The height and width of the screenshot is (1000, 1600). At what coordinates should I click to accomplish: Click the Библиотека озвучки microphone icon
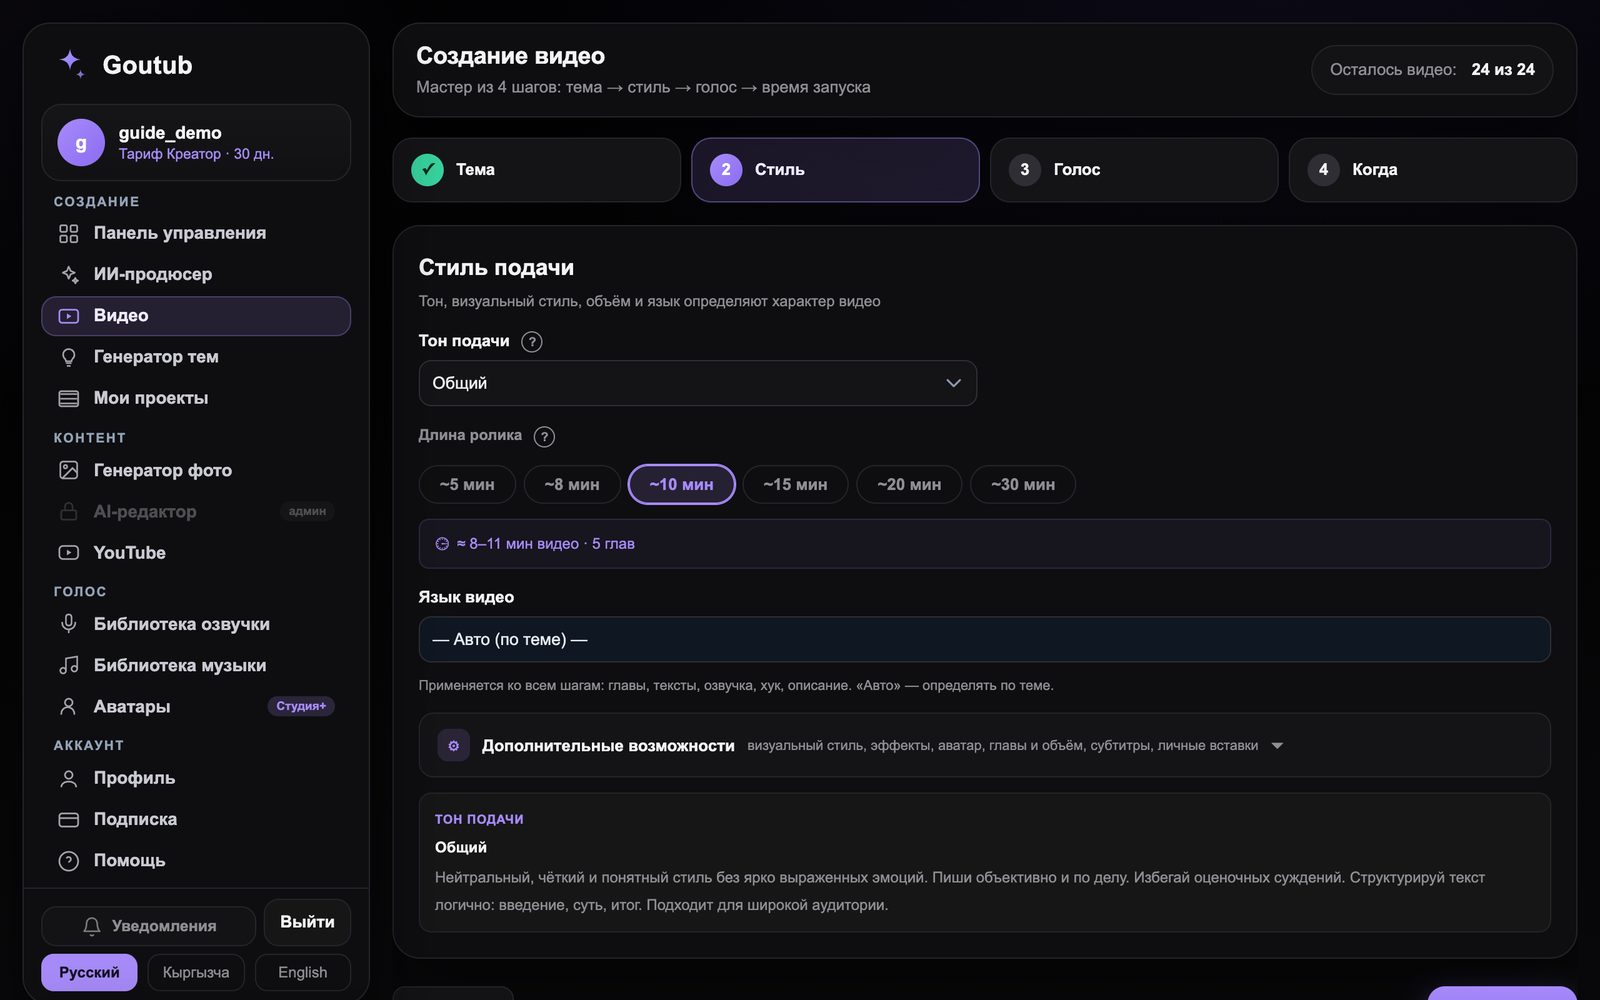tap(68, 624)
